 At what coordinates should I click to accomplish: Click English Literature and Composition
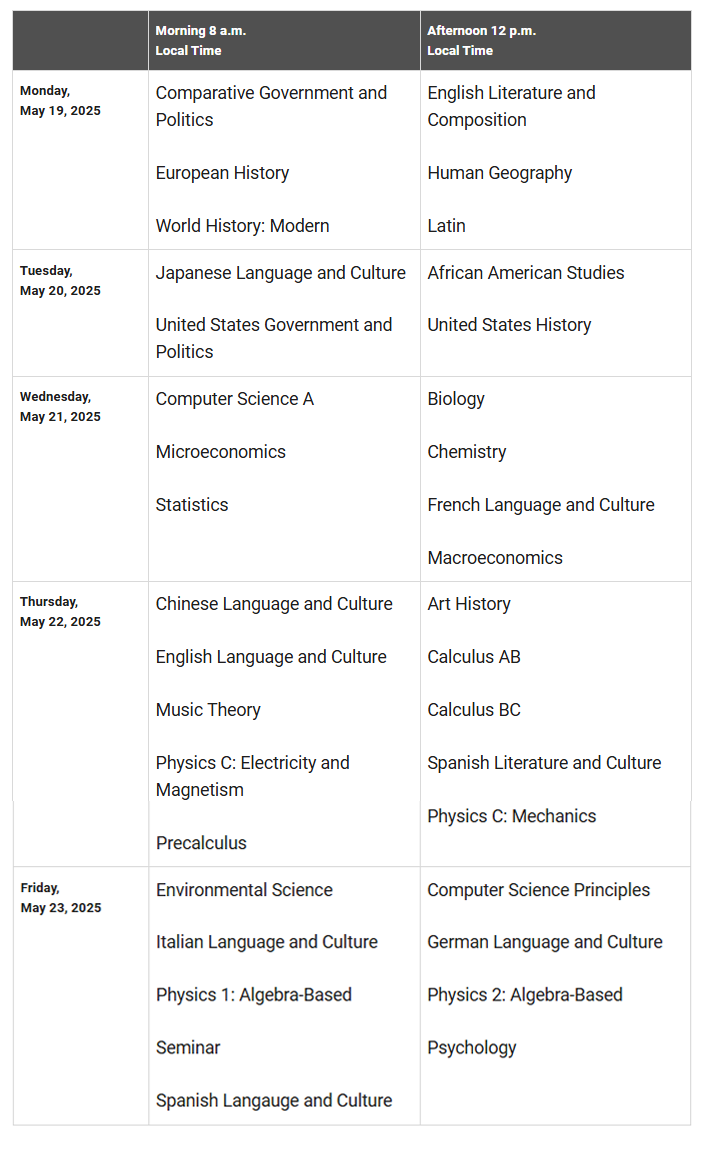pyautogui.click(x=511, y=106)
